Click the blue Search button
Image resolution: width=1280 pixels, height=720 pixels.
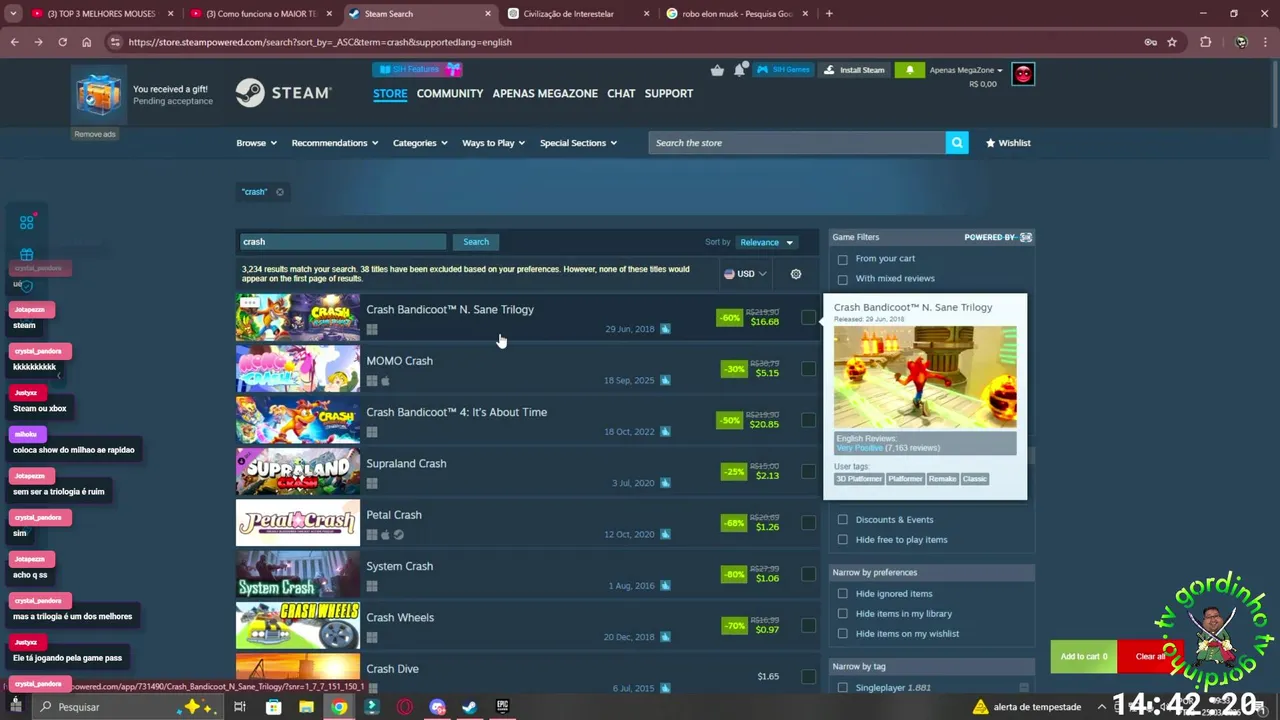point(476,242)
